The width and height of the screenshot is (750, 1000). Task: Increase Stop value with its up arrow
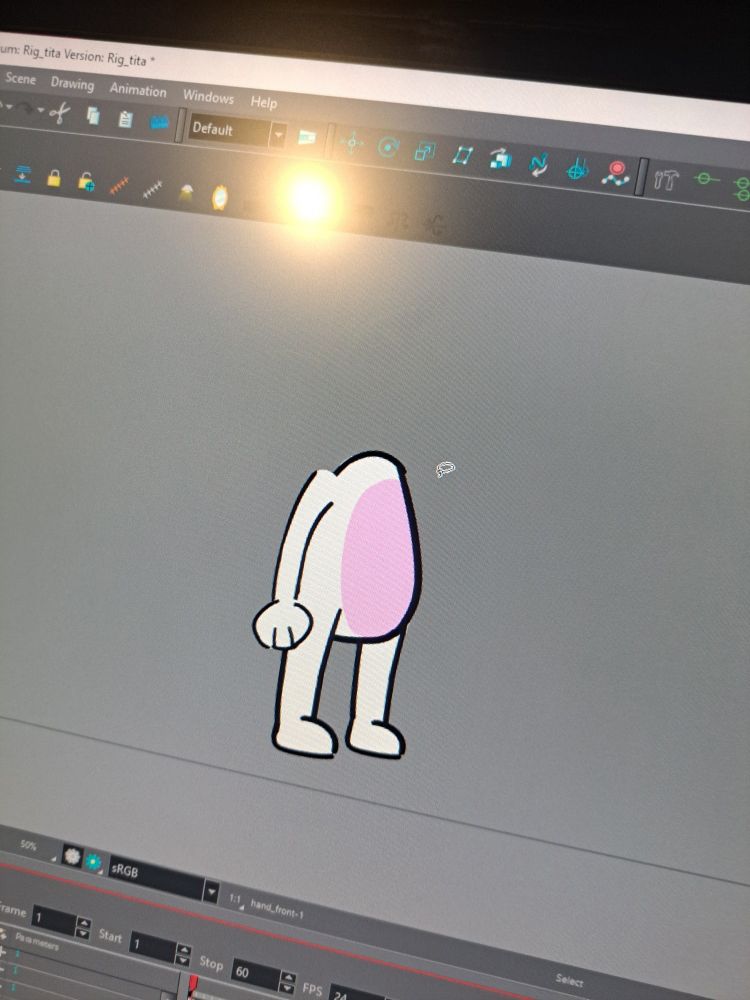(288, 978)
